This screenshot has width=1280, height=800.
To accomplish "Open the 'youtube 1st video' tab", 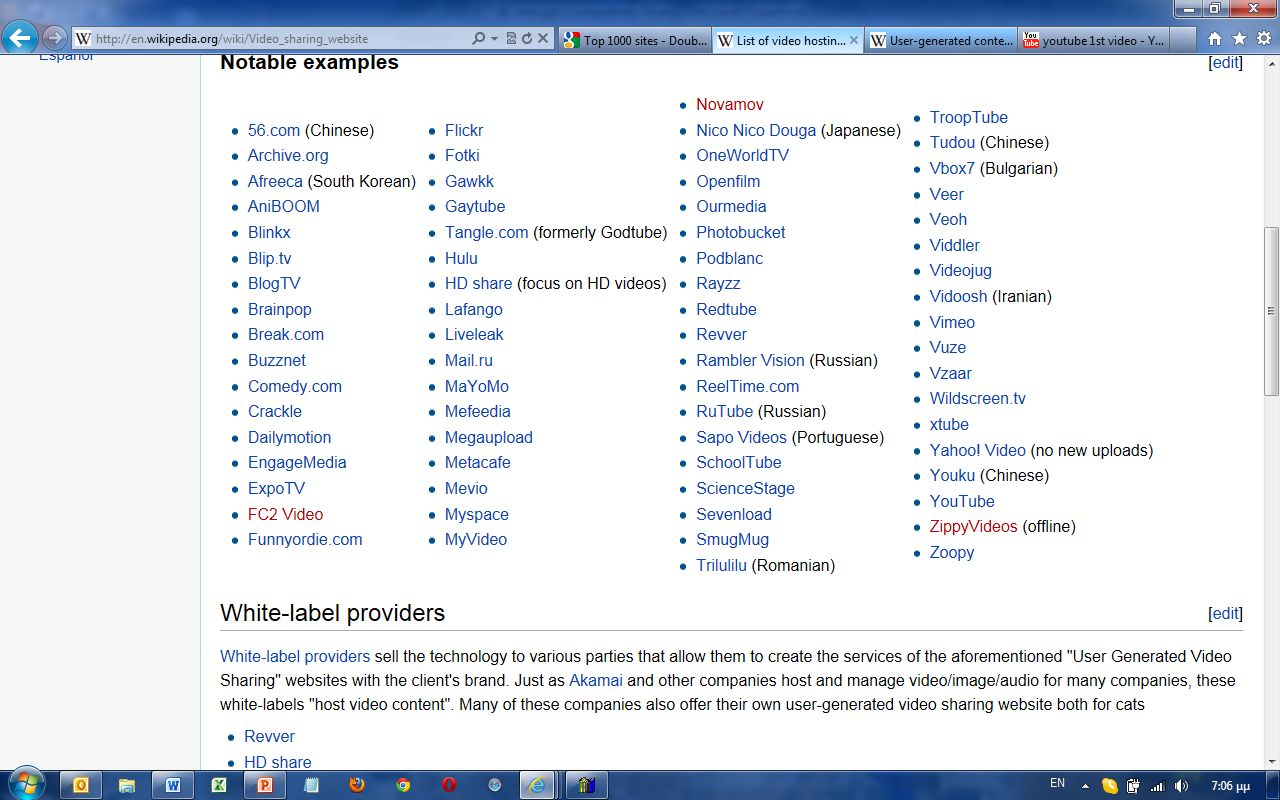I will tap(1094, 40).
